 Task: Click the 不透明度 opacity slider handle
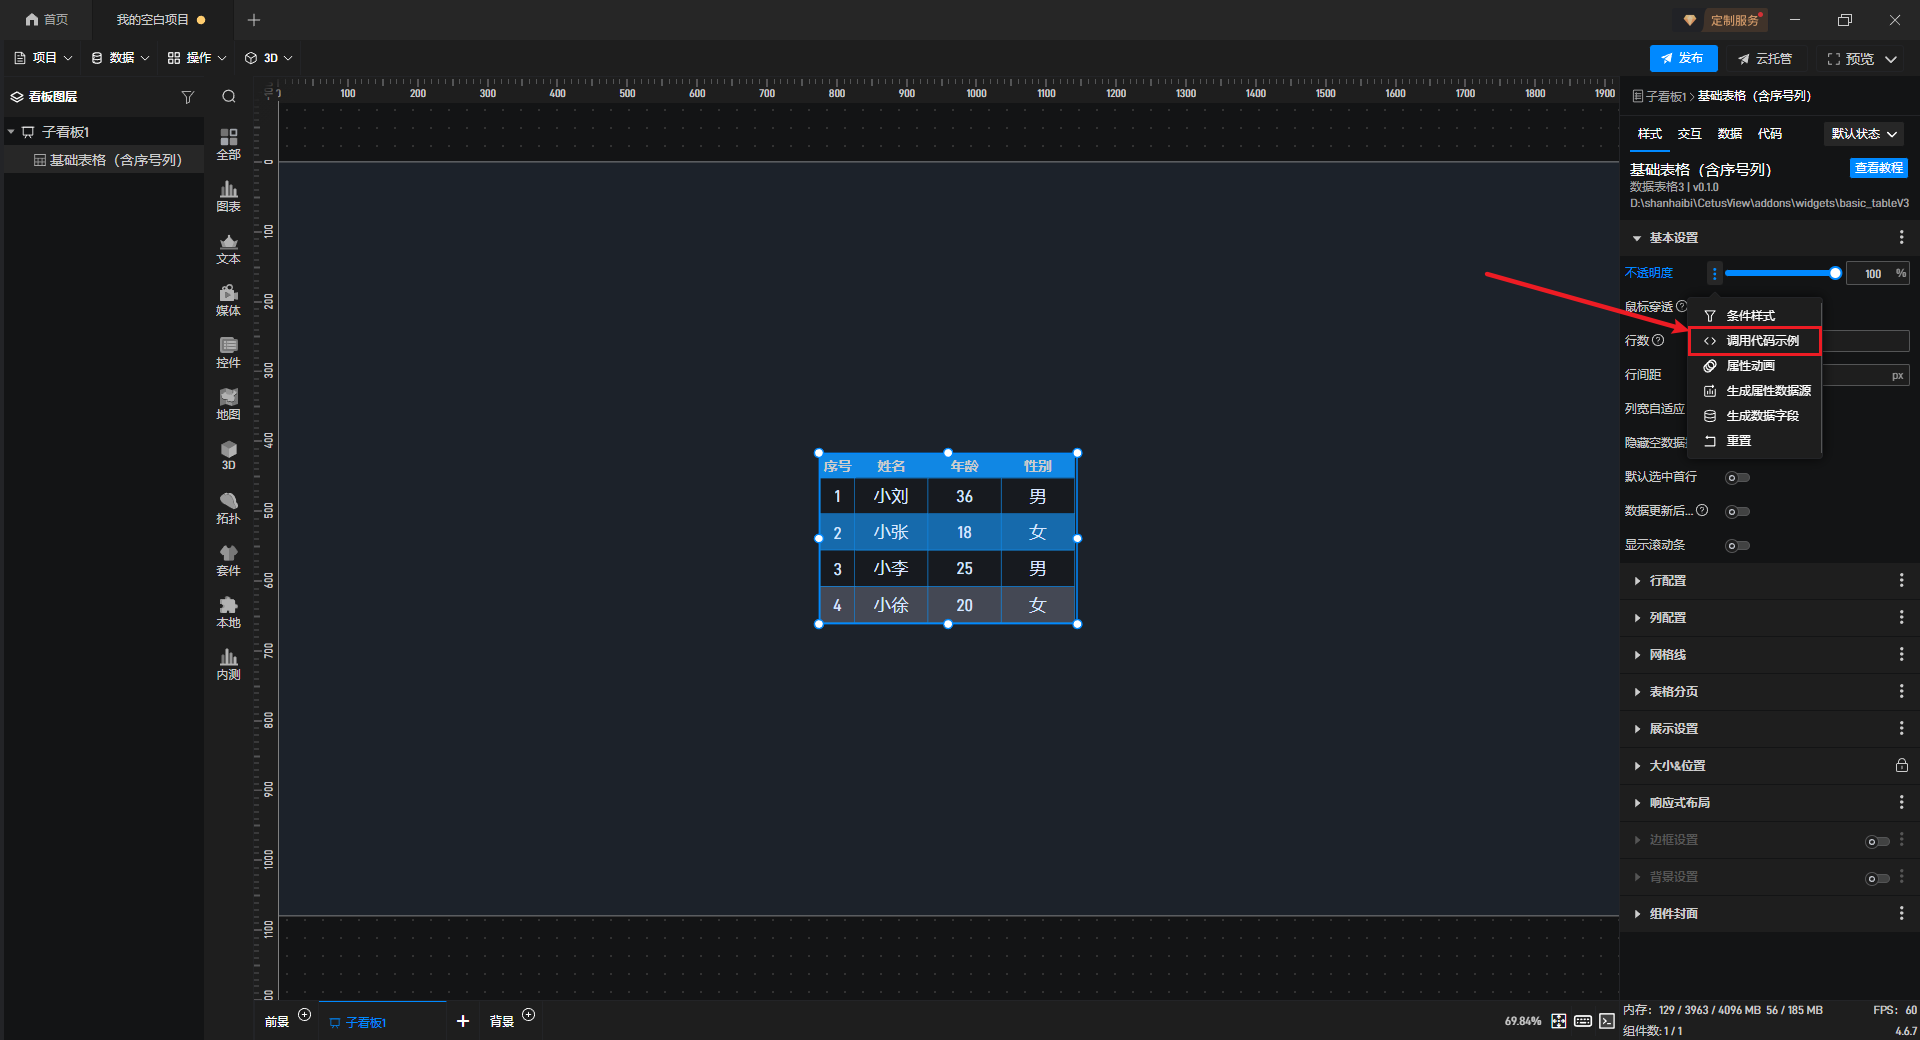pyautogui.click(x=1835, y=273)
